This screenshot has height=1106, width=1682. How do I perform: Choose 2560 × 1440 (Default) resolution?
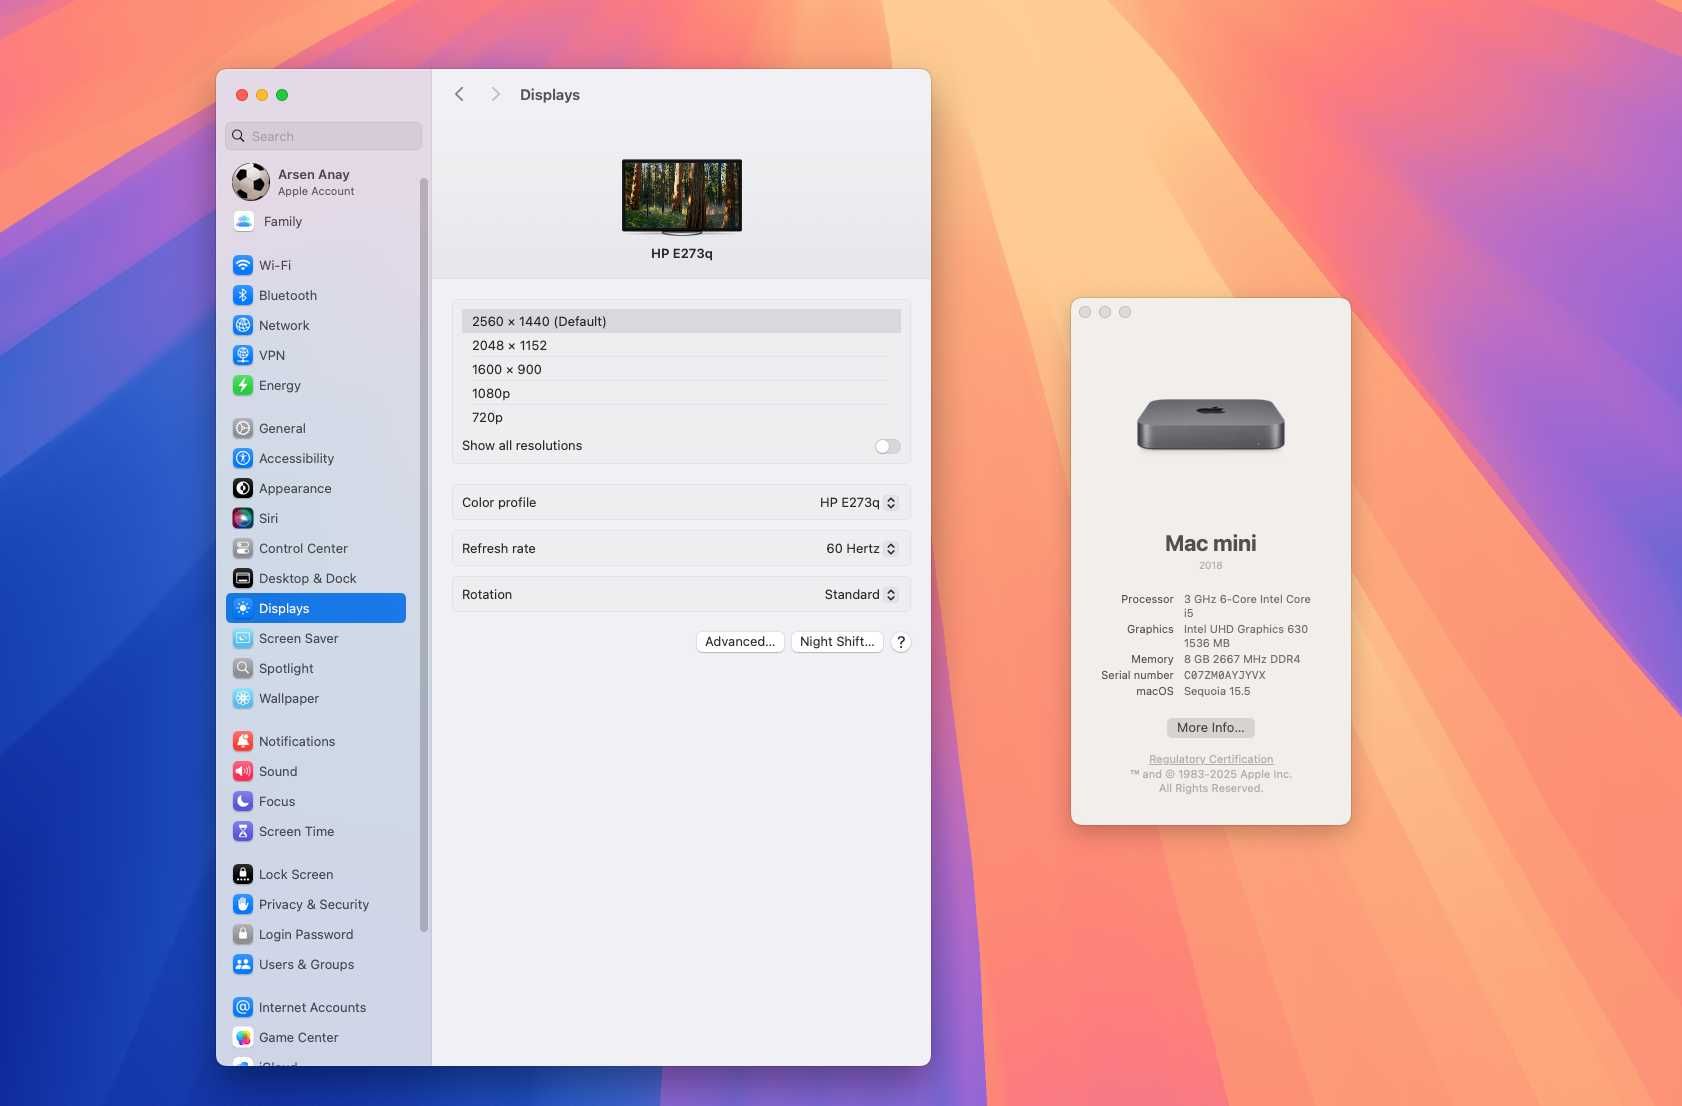(x=681, y=321)
